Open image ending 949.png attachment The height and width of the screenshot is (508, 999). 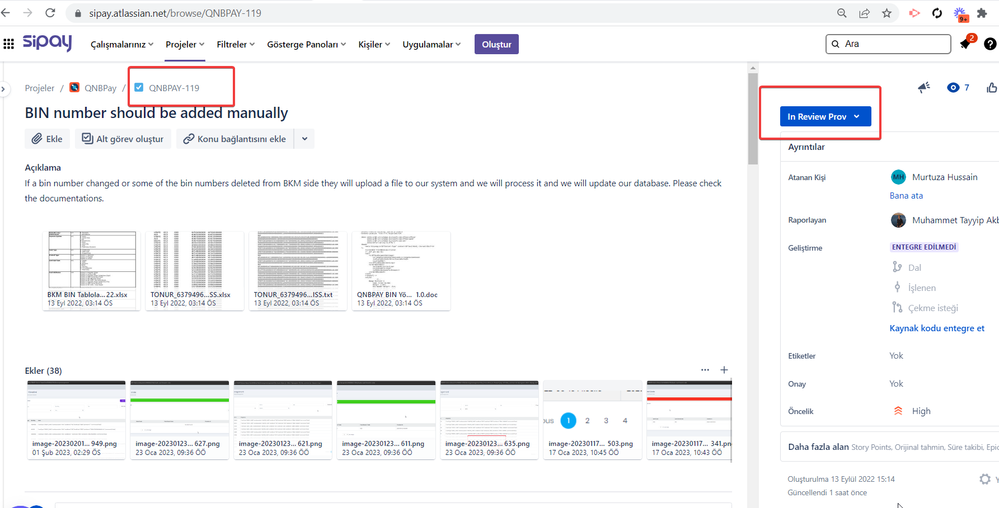coord(76,419)
